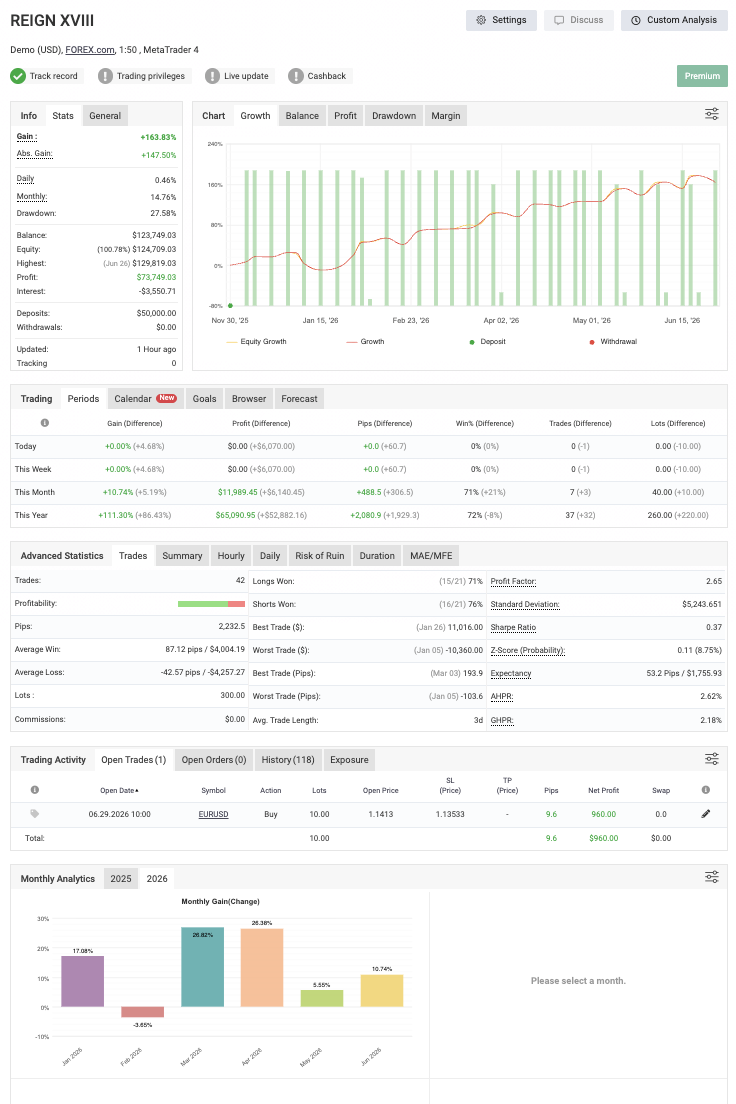Click the Apr 2026 26.38% bar
This screenshot has width=736, height=1104.
pyautogui.click(x=262, y=967)
